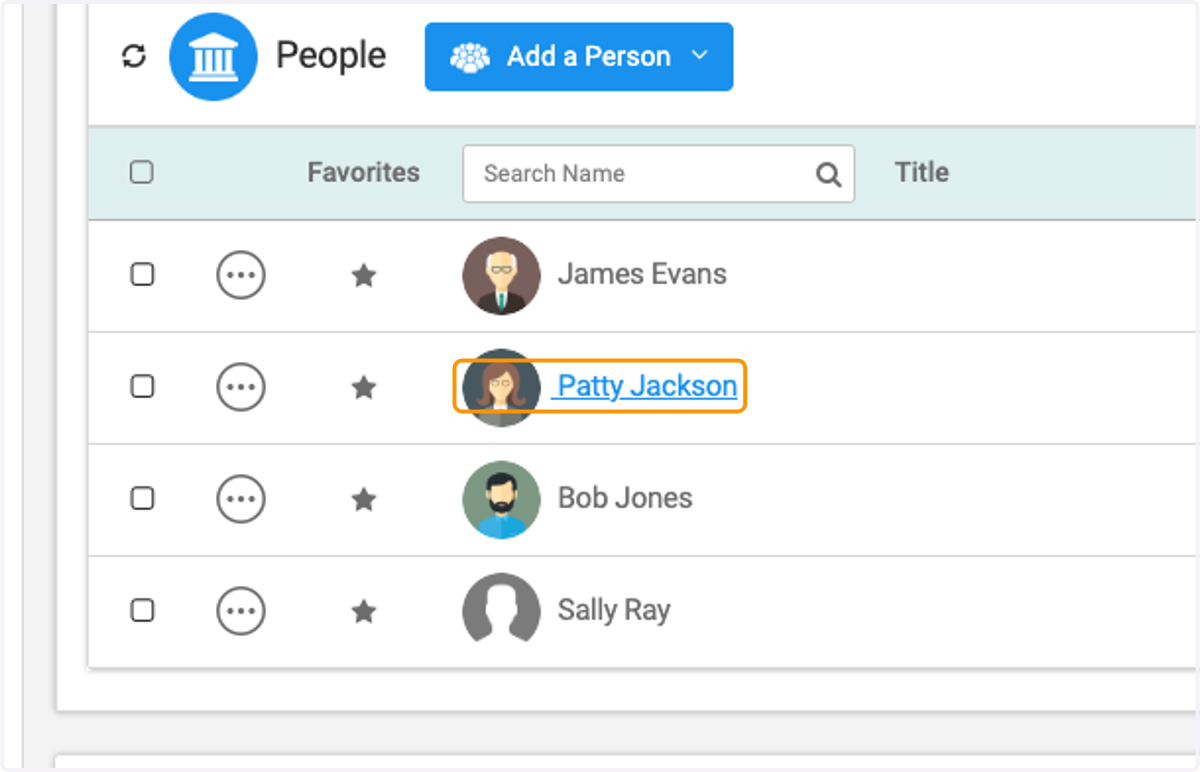Favorite James Evans with the star
The width and height of the screenshot is (1200, 772).
click(364, 275)
